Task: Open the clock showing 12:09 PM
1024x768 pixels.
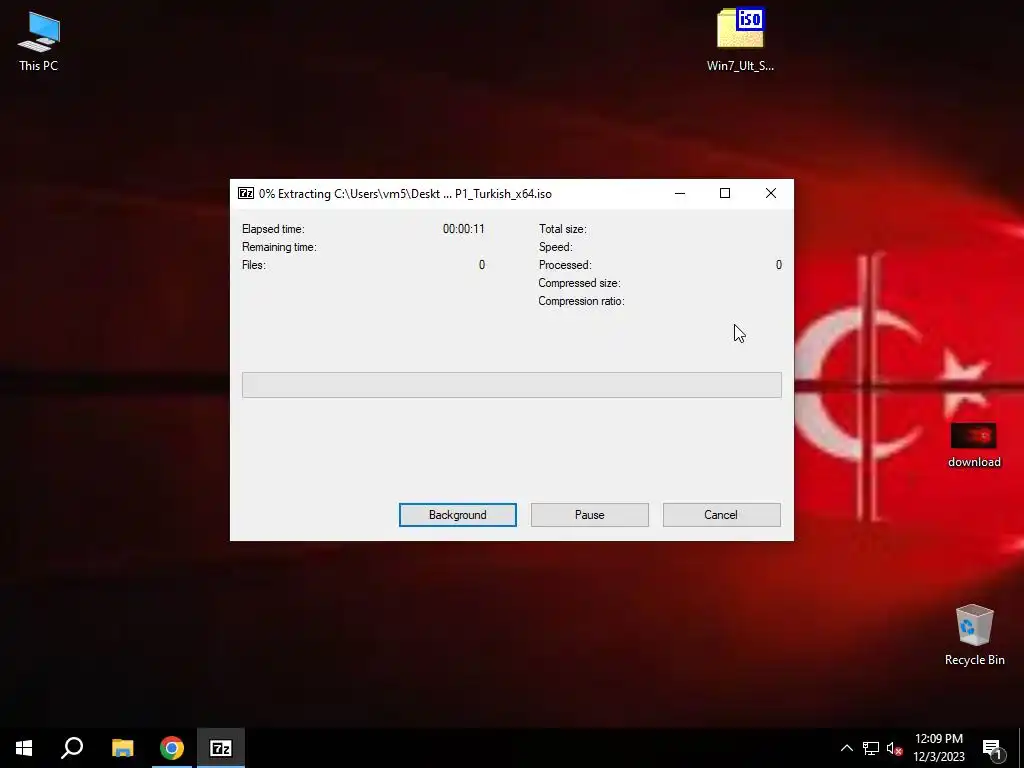Action: click(938, 748)
